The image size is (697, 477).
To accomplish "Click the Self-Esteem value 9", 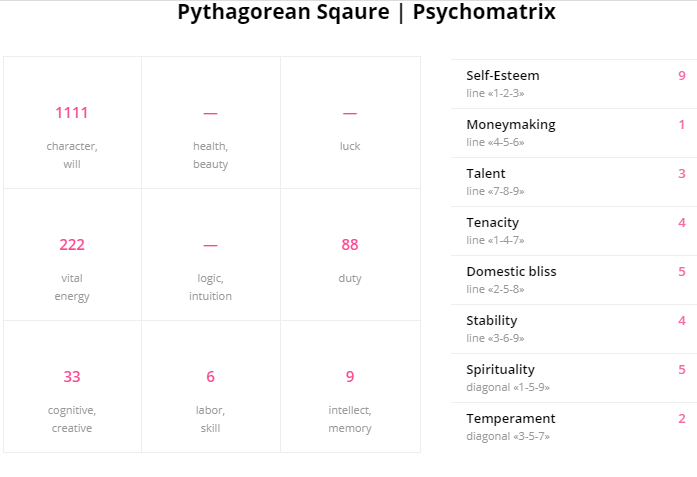I will tap(681, 76).
